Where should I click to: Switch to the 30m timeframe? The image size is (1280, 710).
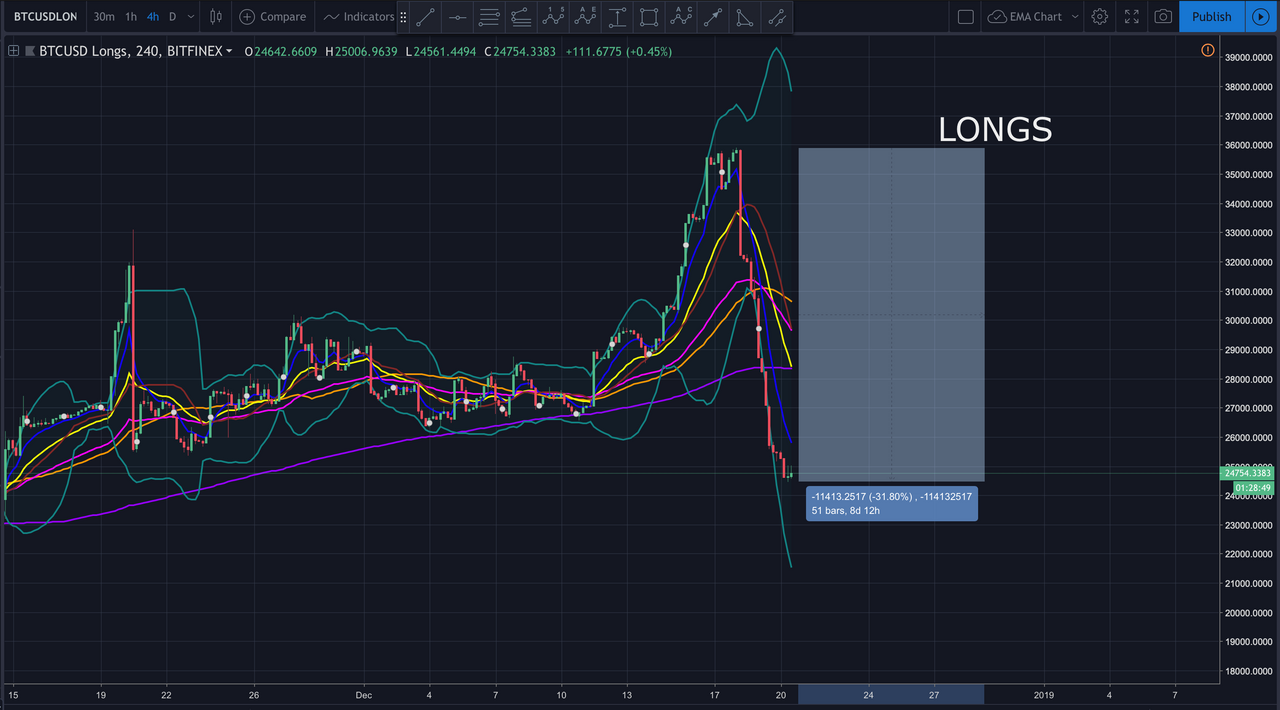[x=103, y=16]
